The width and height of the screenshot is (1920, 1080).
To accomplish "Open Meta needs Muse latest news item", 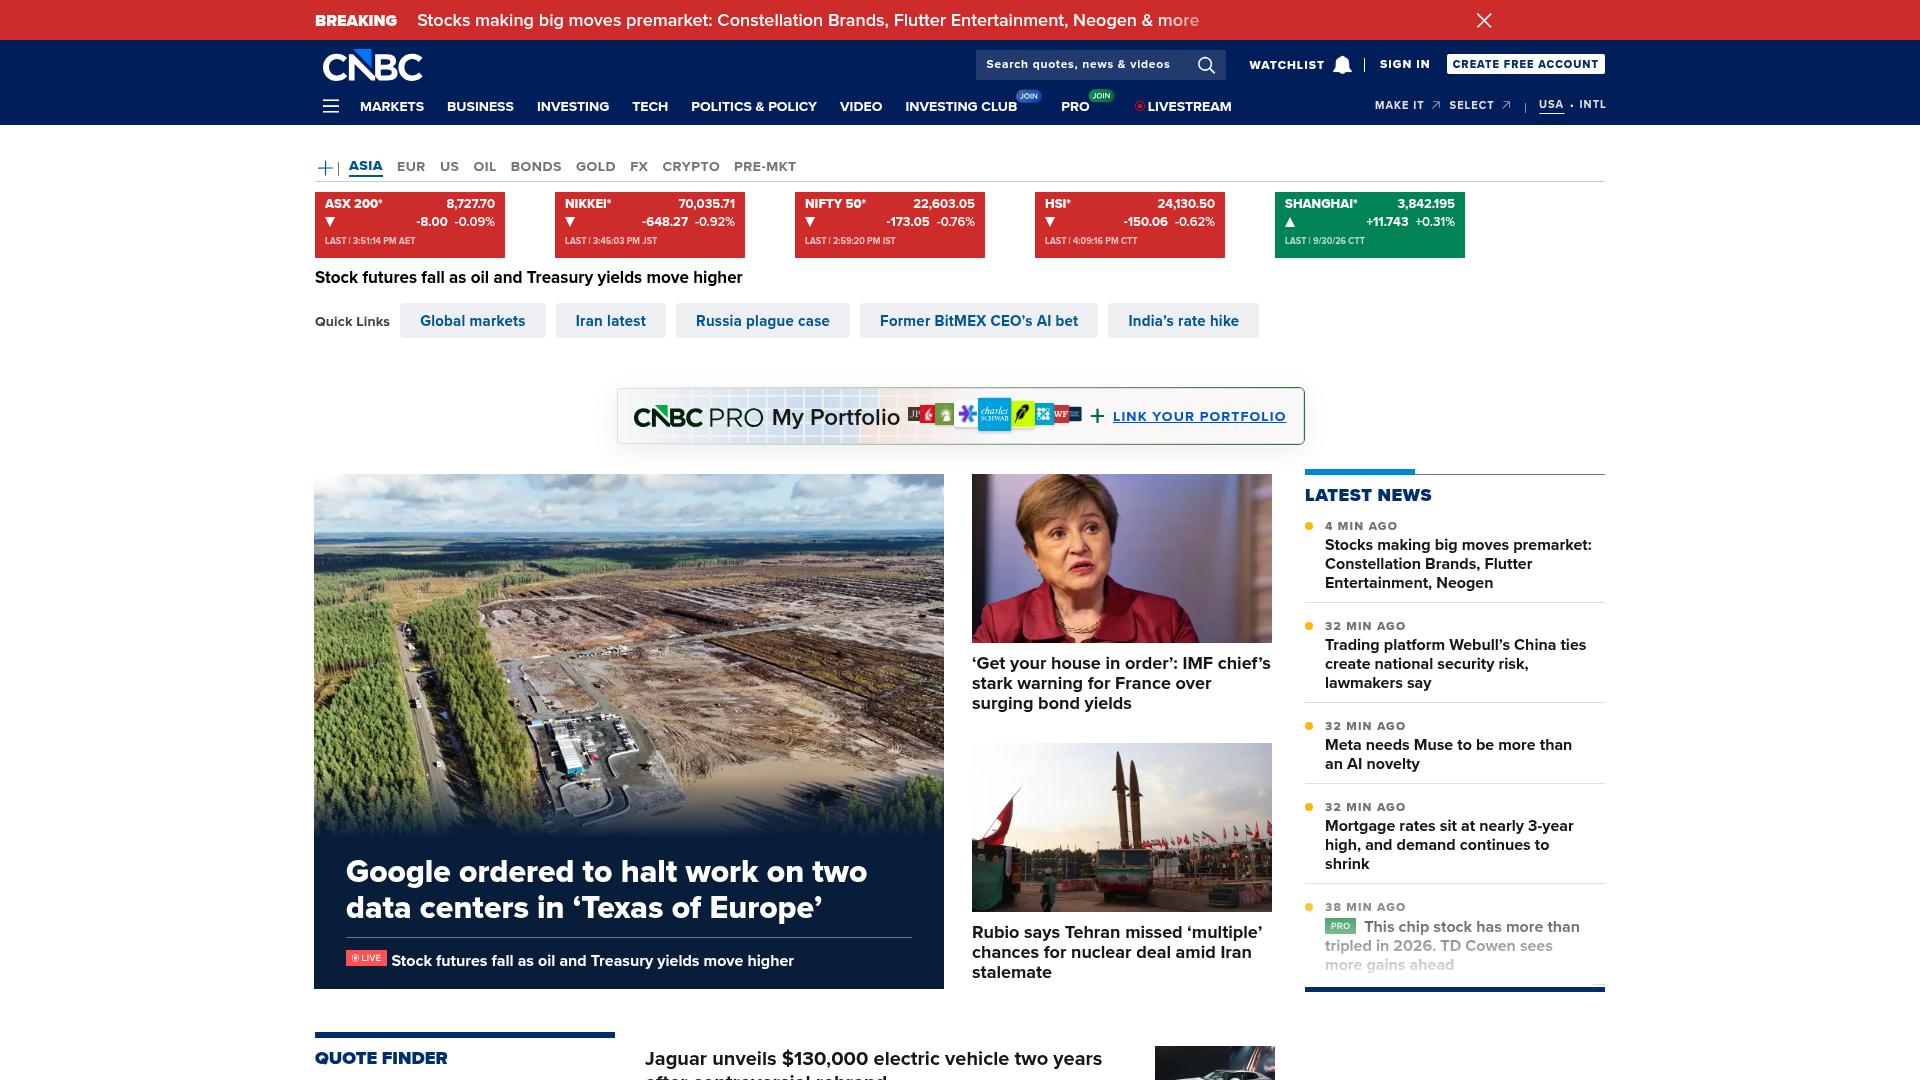I will 1448,754.
